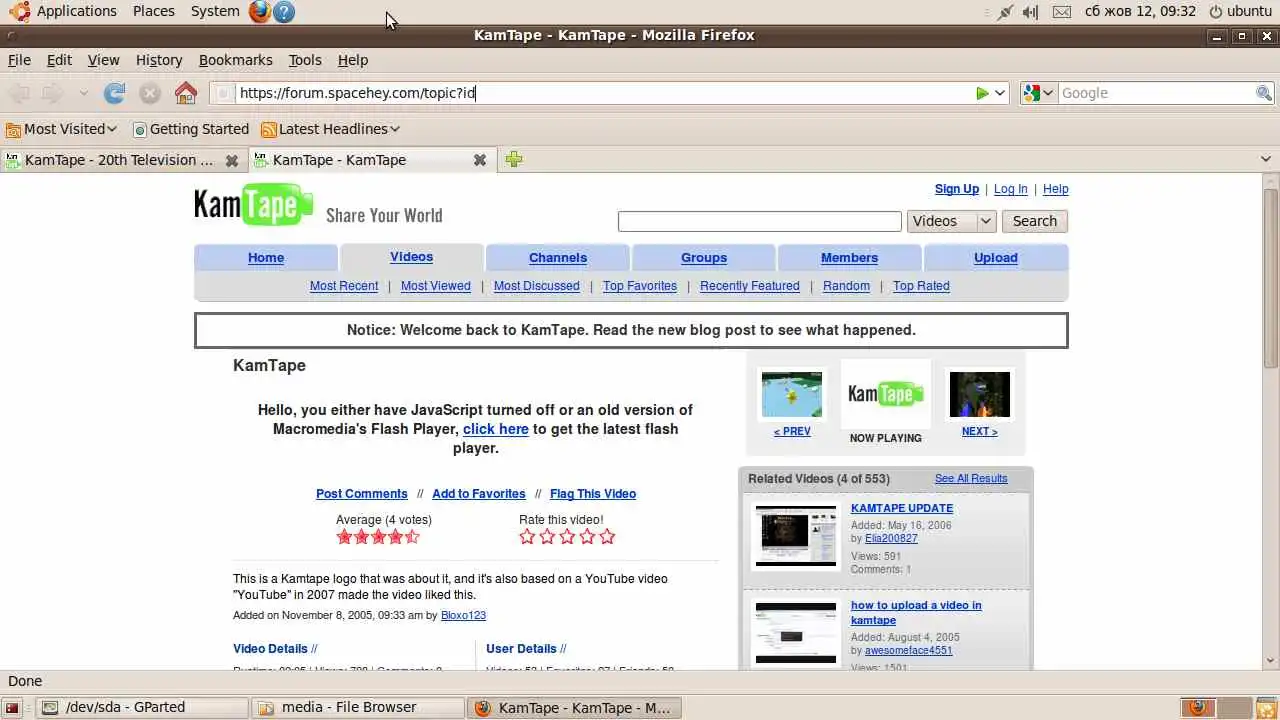Close the KamTape - KamTape tab
Image resolution: width=1280 pixels, height=720 pixels.
pyautogui.click(x=480, y=160)
